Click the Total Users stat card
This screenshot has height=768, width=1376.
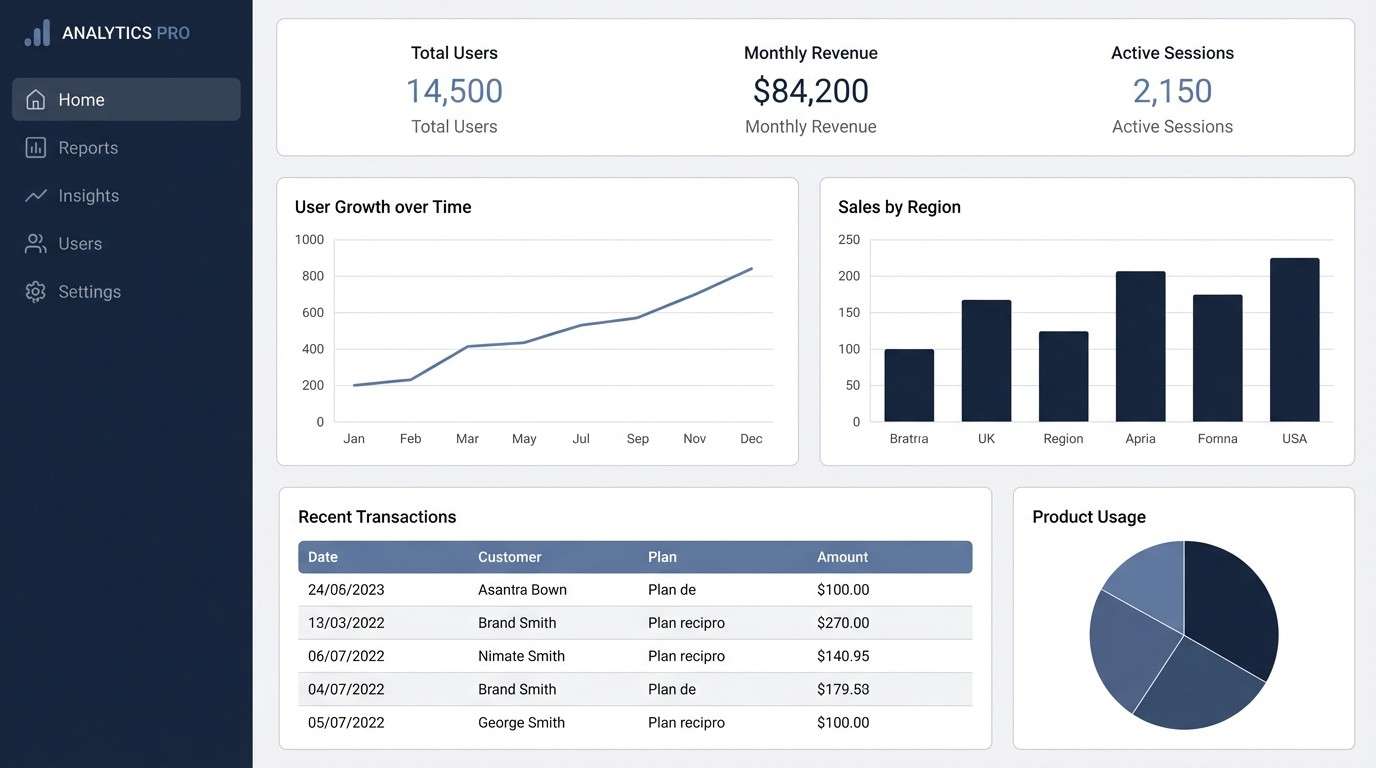click(454, 90)
